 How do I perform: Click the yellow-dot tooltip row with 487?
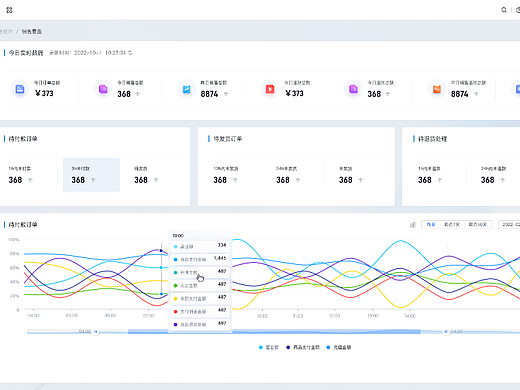(200, 298)
